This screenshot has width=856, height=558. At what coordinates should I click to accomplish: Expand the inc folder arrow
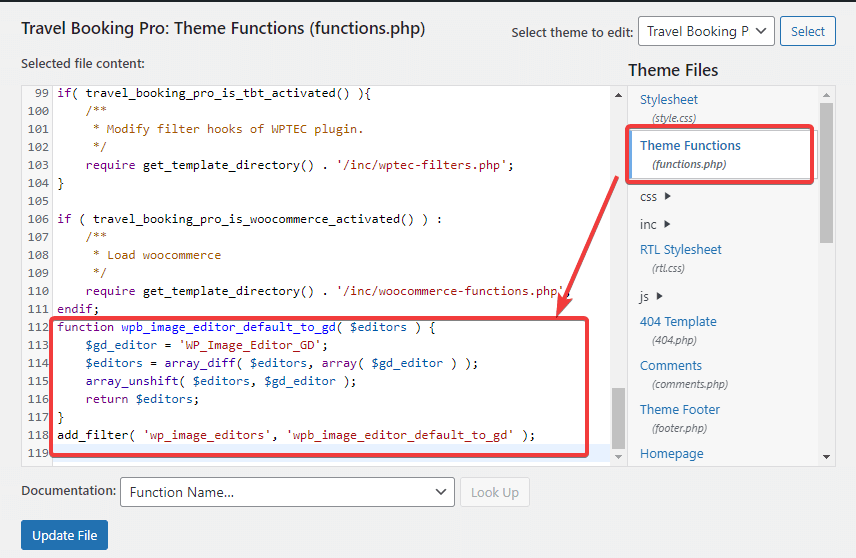pyautogui.click(x=667, y=224)
